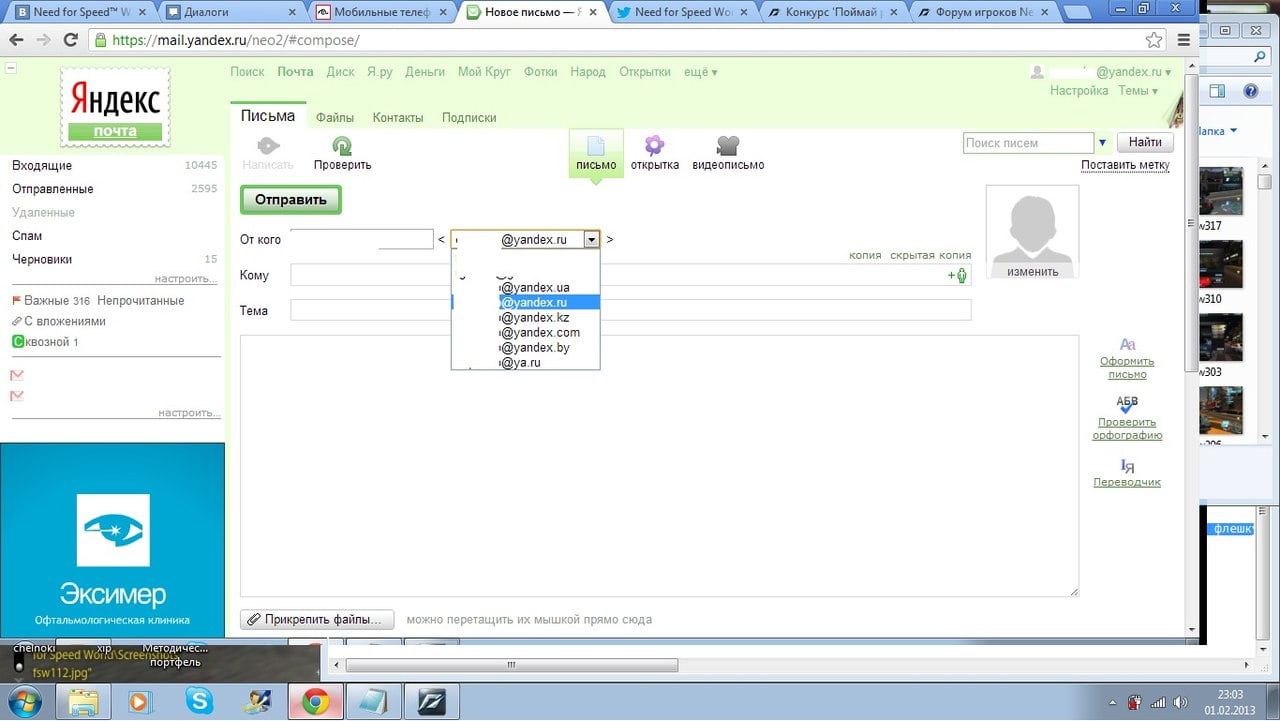
Task: Click the Яндекс Почта logo
Action: 115,108
